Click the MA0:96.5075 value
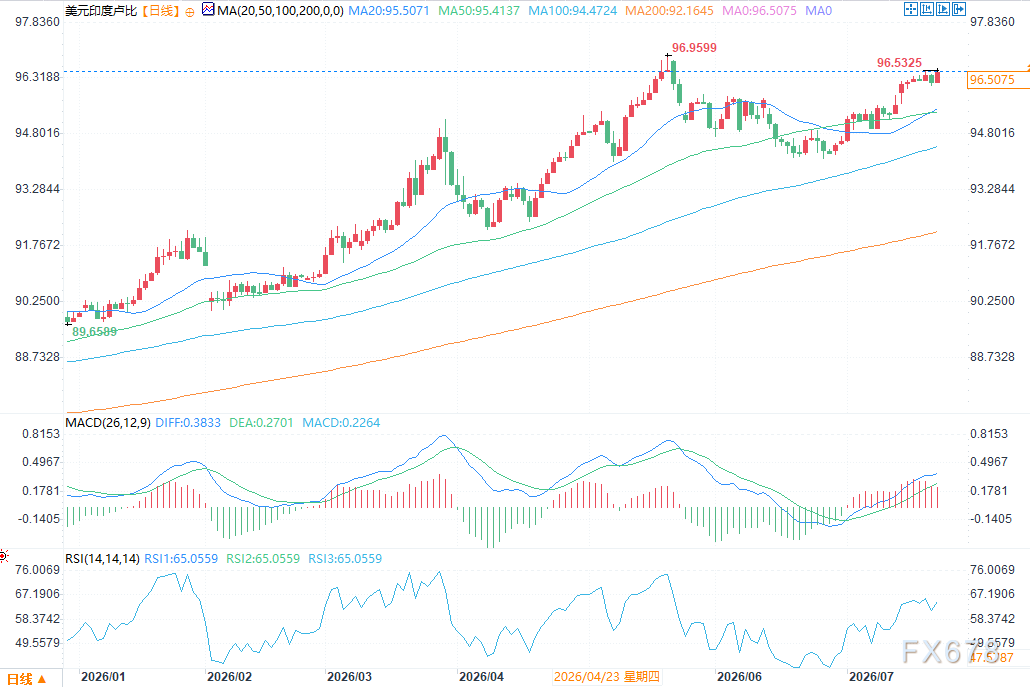 (759, 11)
